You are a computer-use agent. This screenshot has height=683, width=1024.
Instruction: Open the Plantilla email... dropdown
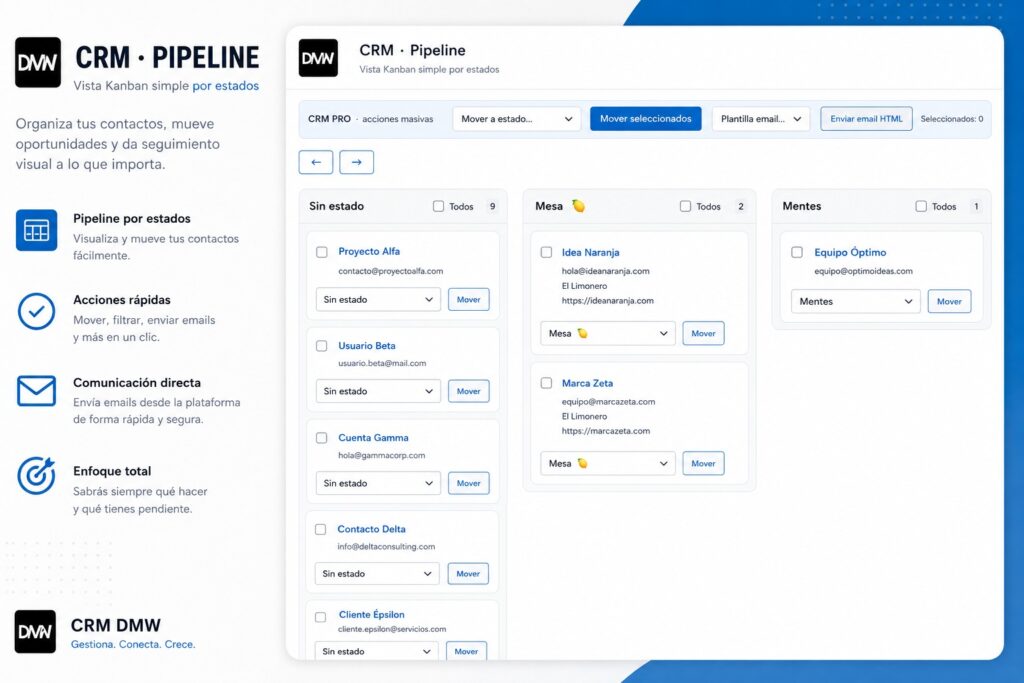coord(761,119)
